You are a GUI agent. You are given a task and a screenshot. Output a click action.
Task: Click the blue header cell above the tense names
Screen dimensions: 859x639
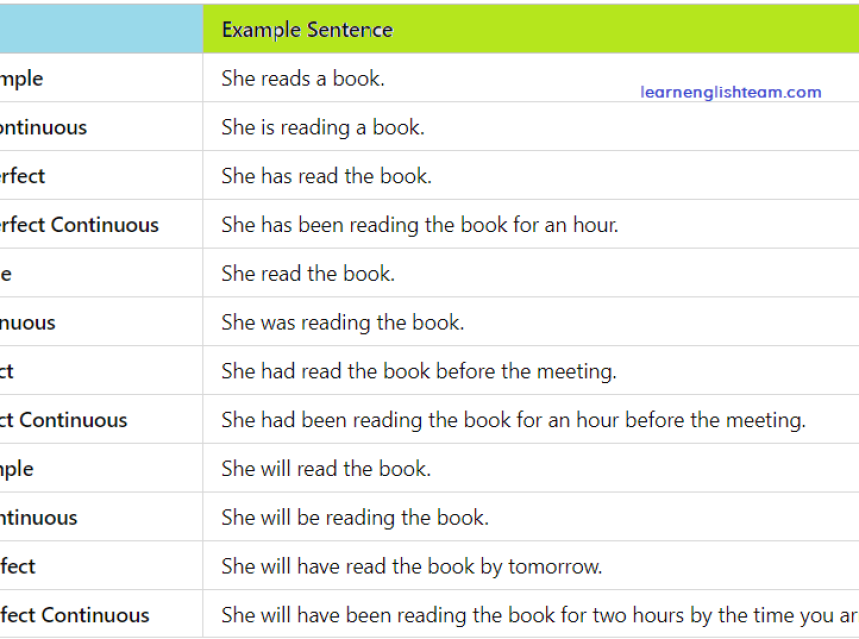click(x=100, y=28)
